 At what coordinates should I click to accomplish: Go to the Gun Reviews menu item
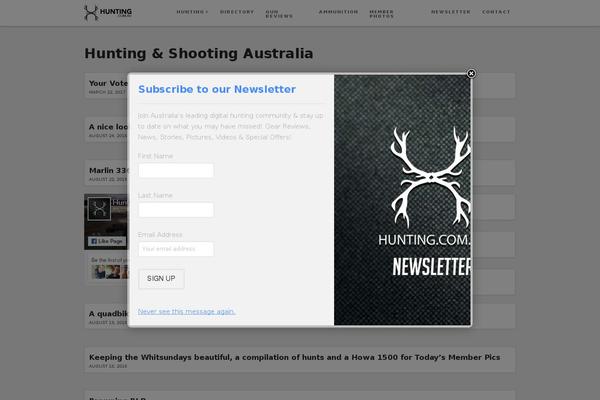279,14
